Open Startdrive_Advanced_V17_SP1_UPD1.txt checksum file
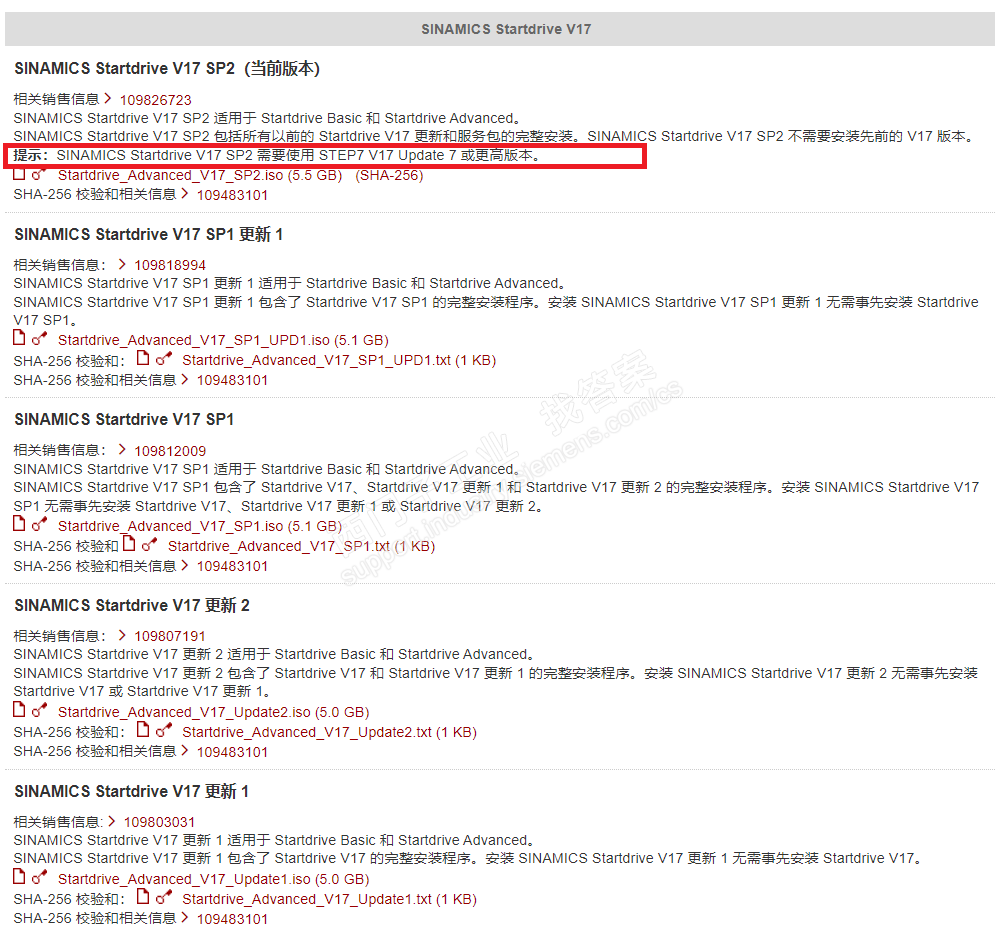 coord(339,360)
